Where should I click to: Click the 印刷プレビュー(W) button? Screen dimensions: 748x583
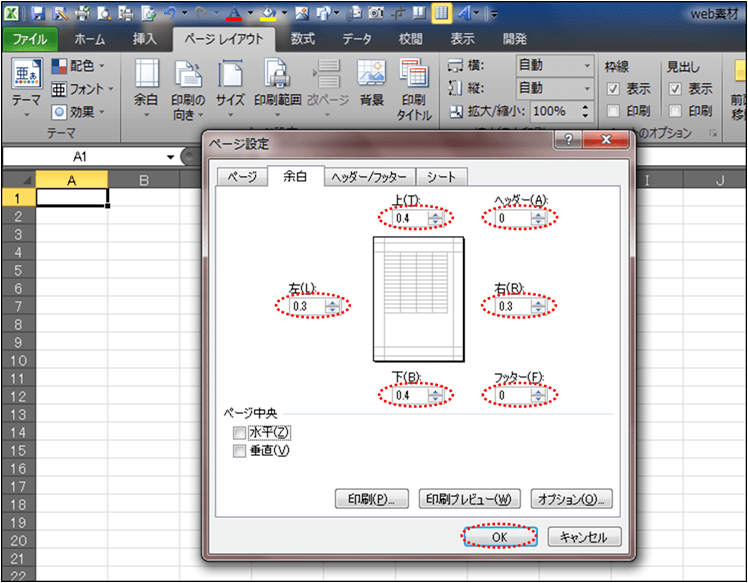click(469, 499)
